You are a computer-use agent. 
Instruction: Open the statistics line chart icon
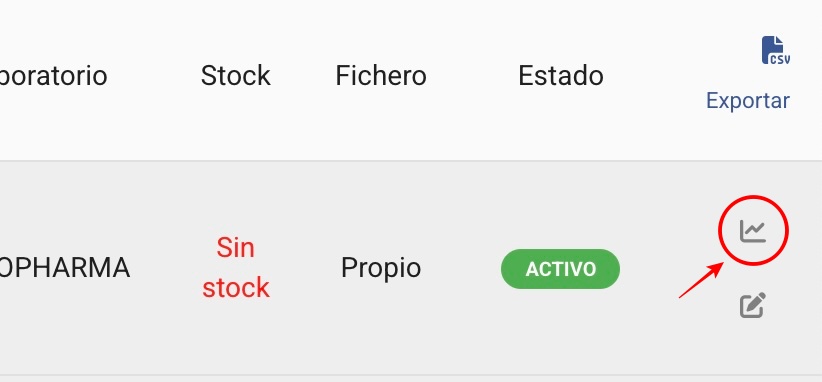tap(753, 231)
